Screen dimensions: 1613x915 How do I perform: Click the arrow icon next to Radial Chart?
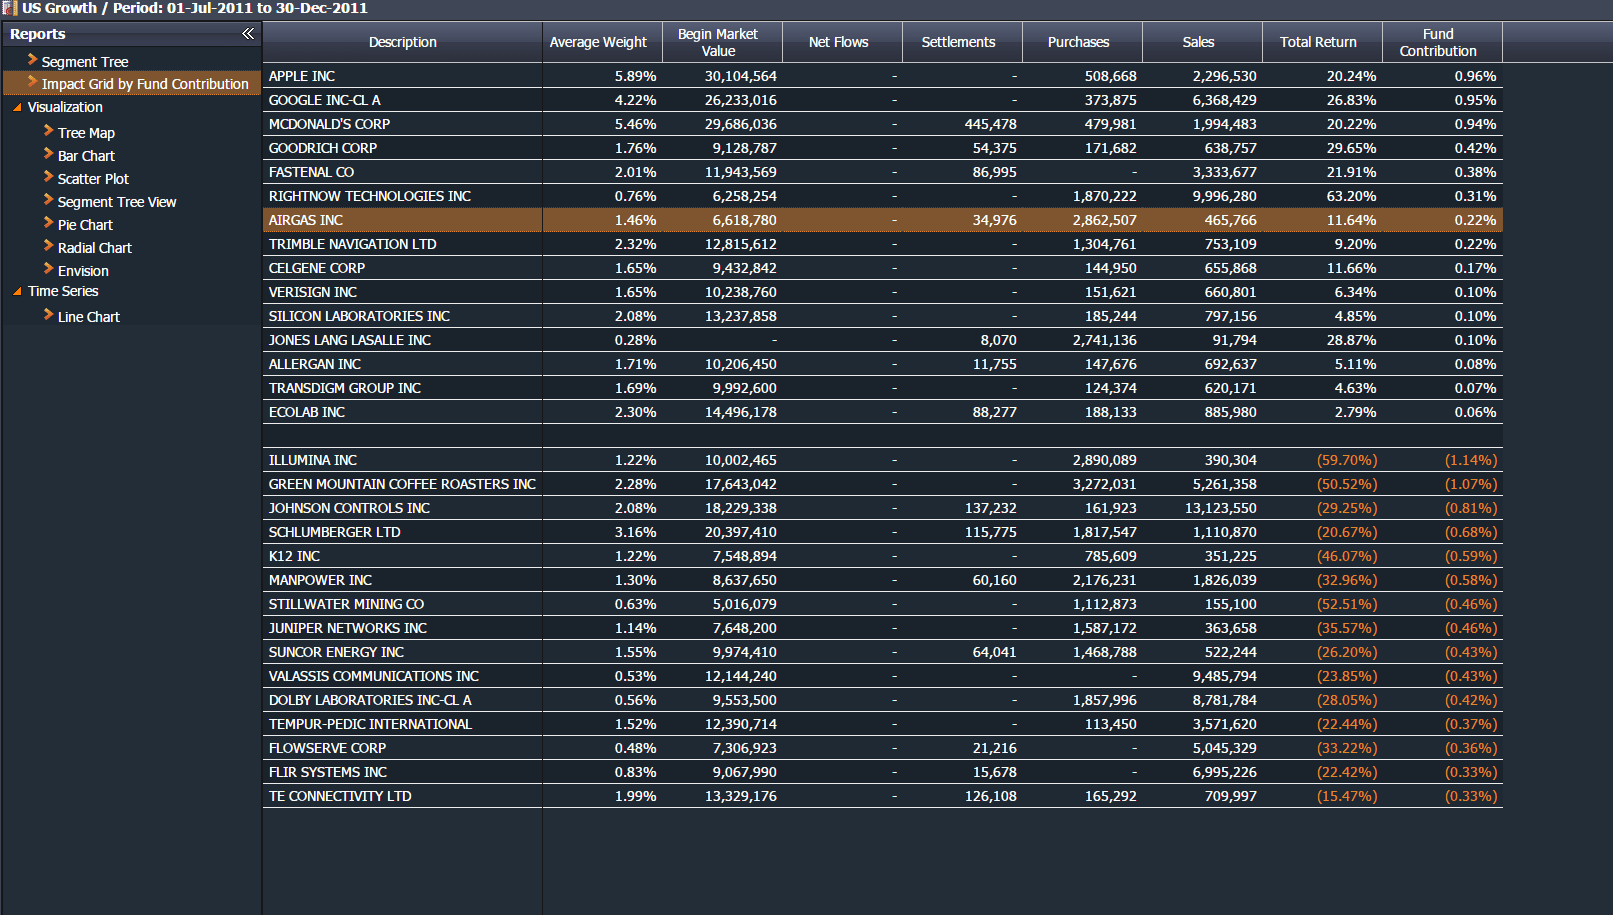coord(49,246)
